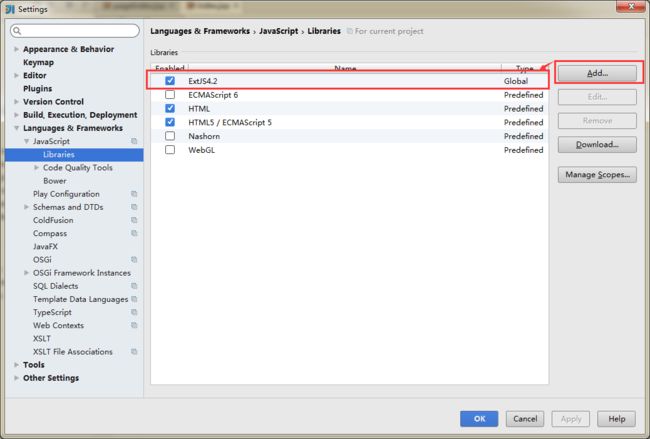The image size is (650, 439).
Task: Confirm settings with OK button
Action: coord(479,419)
